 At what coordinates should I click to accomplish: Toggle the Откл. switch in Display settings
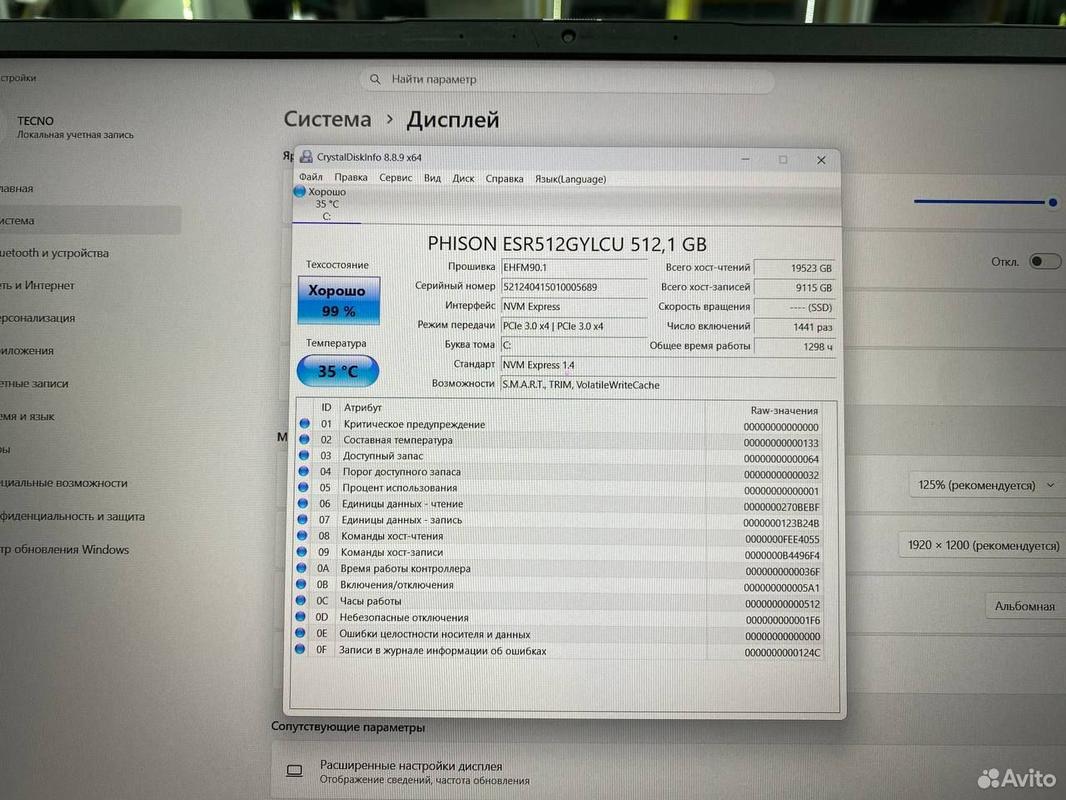(1045, 262)
